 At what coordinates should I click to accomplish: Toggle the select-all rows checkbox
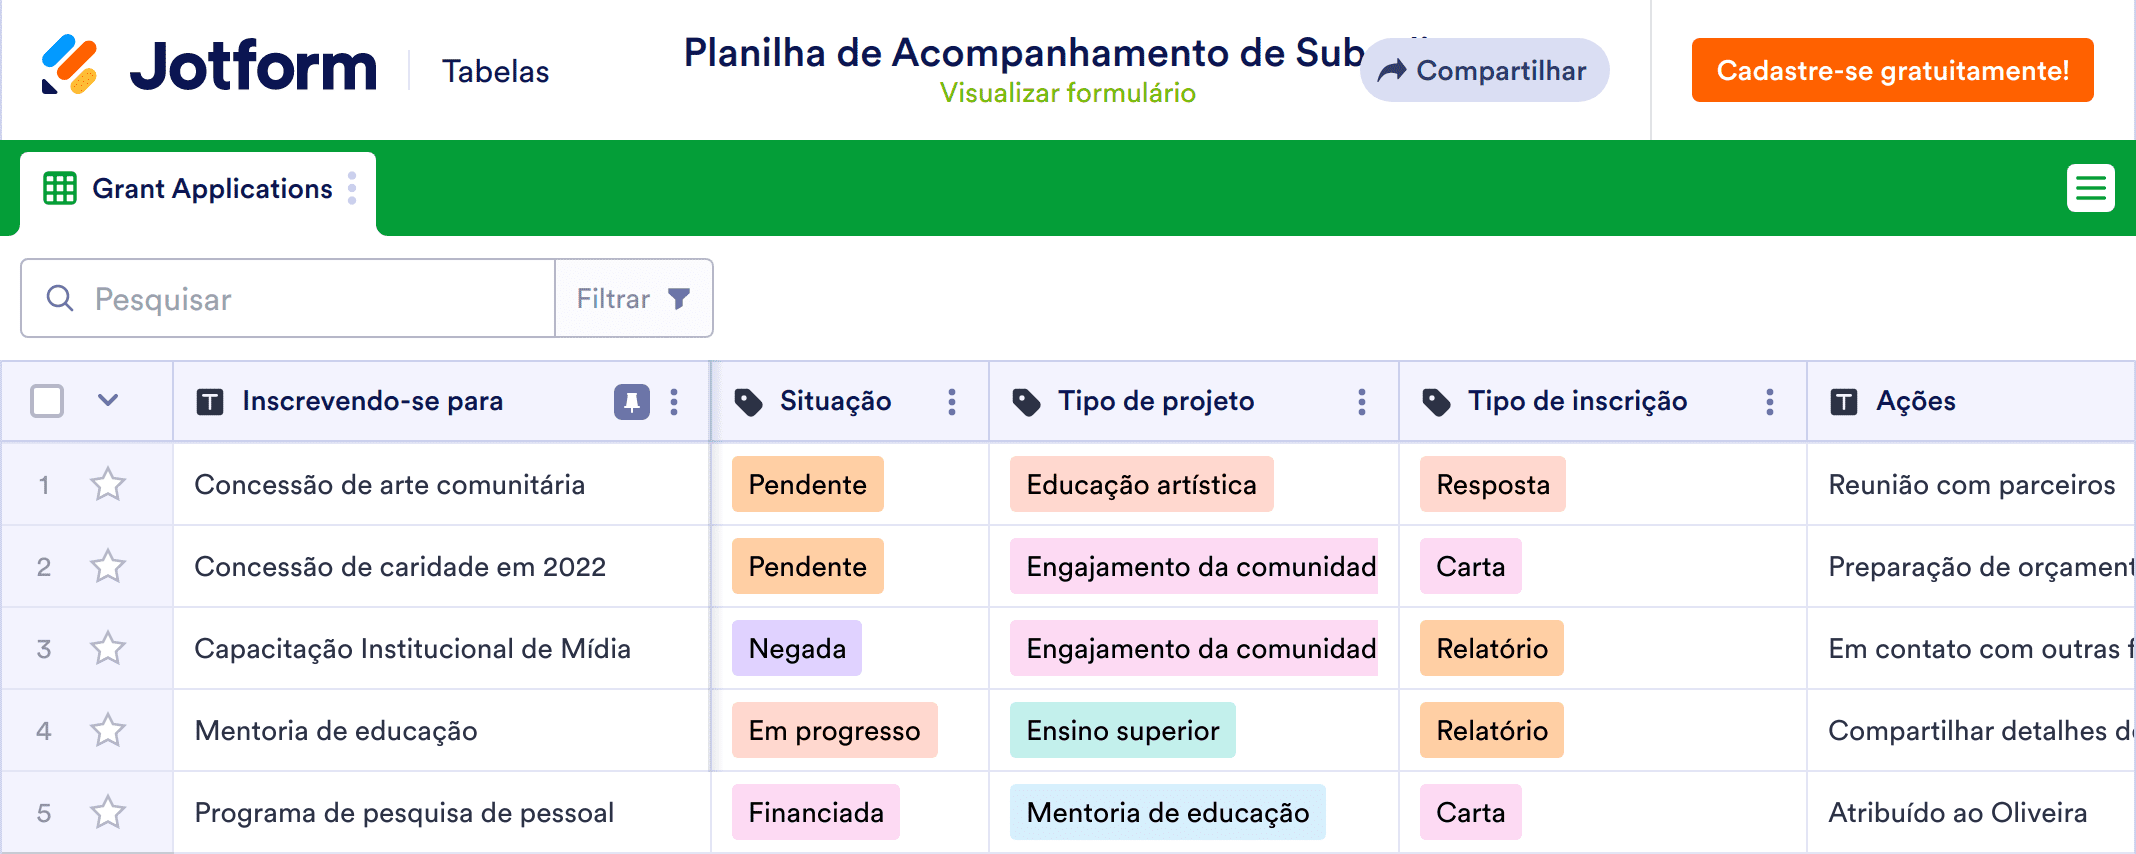pyautogui.click(x=47, y=401)
